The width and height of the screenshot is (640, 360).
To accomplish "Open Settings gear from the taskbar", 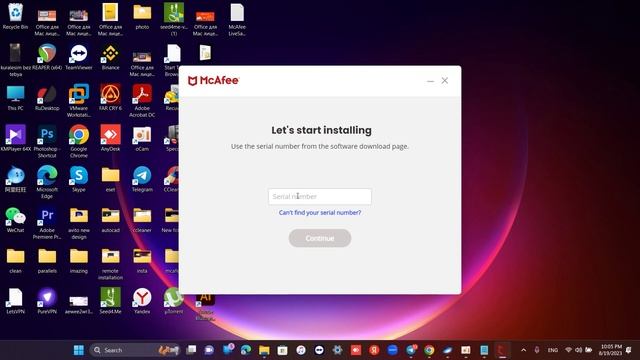I will [338, 350].
